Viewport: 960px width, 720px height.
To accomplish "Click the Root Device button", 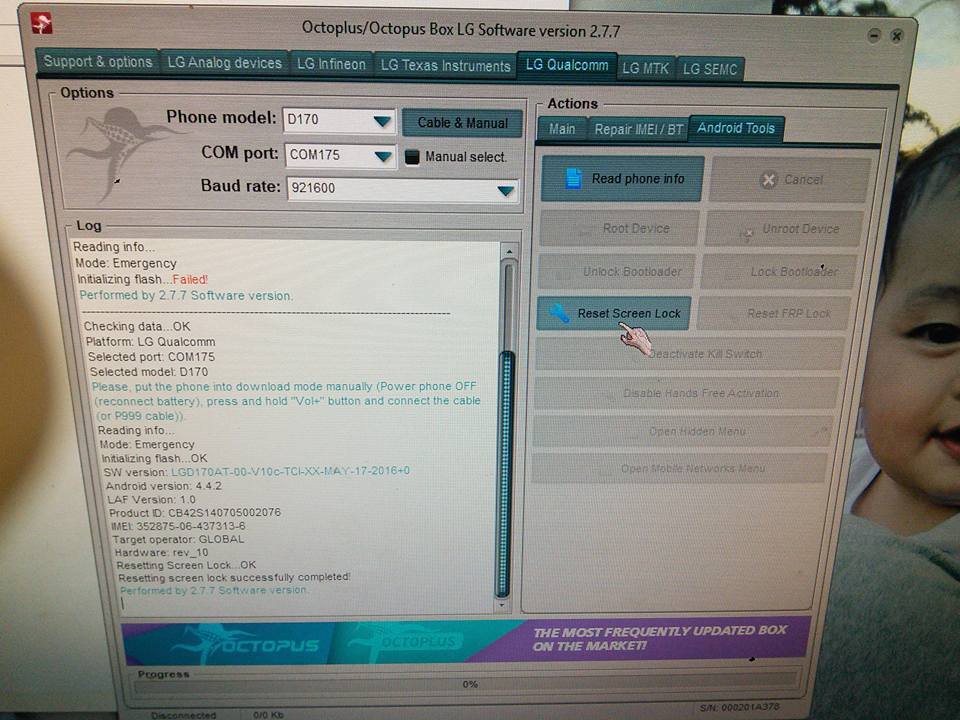I will (619, 228).
